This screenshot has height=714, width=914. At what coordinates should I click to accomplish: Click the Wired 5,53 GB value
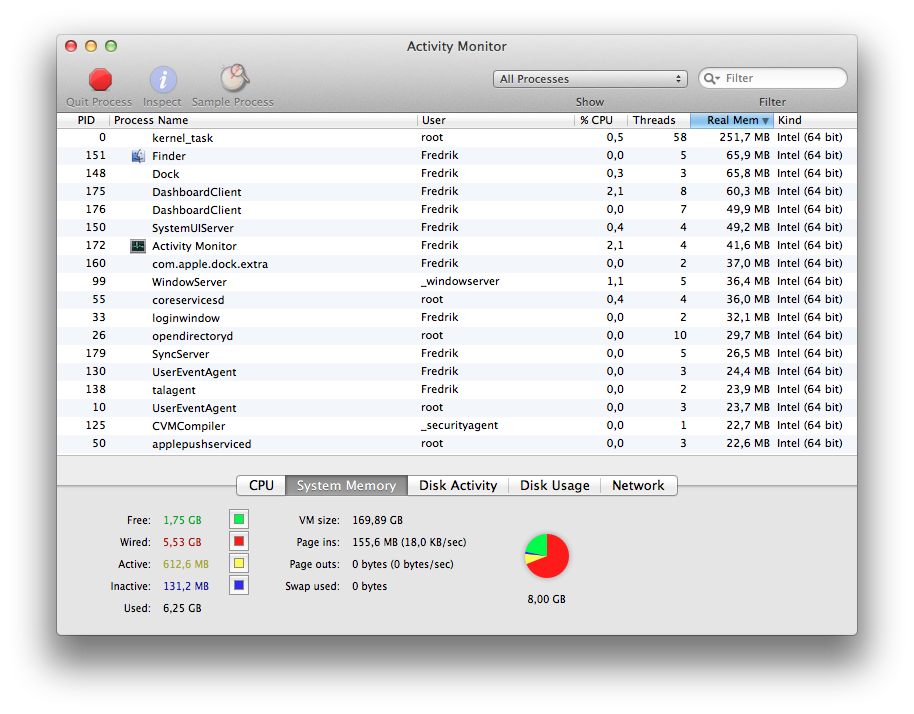tap(182, 542)
